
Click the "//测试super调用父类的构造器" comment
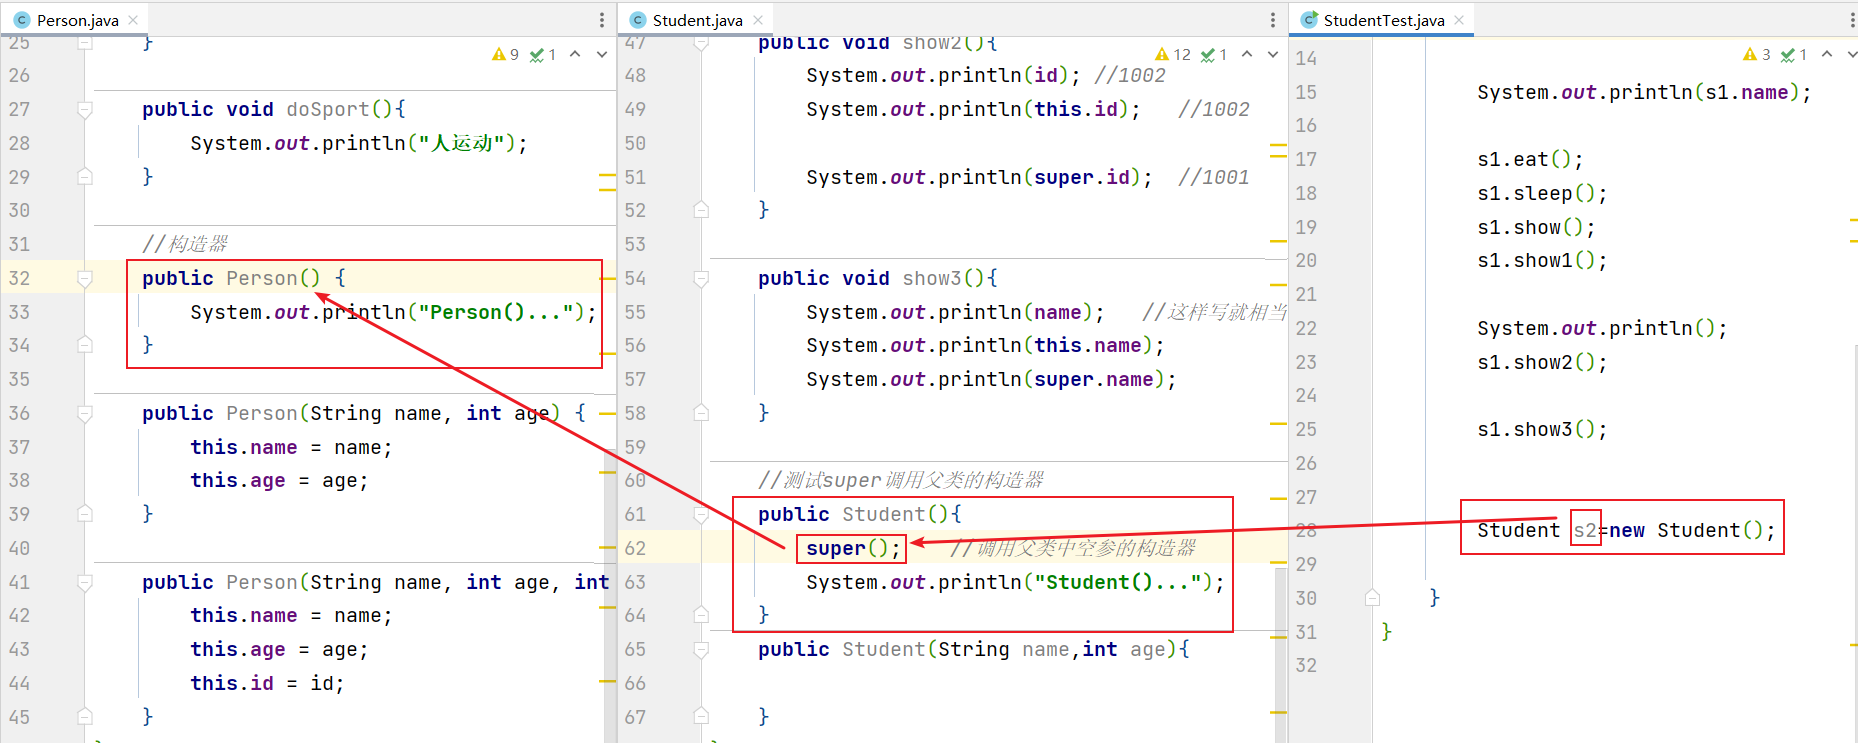pos(900,480)
